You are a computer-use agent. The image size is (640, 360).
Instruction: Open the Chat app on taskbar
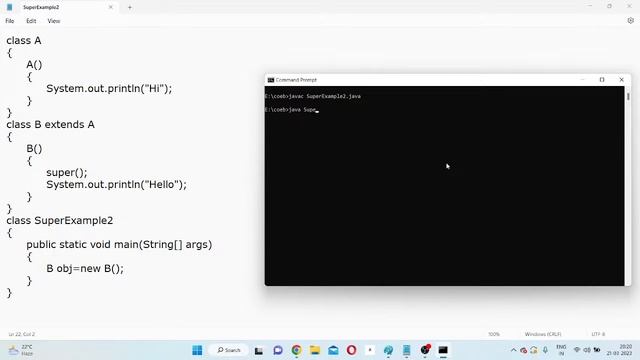(278, 350)
